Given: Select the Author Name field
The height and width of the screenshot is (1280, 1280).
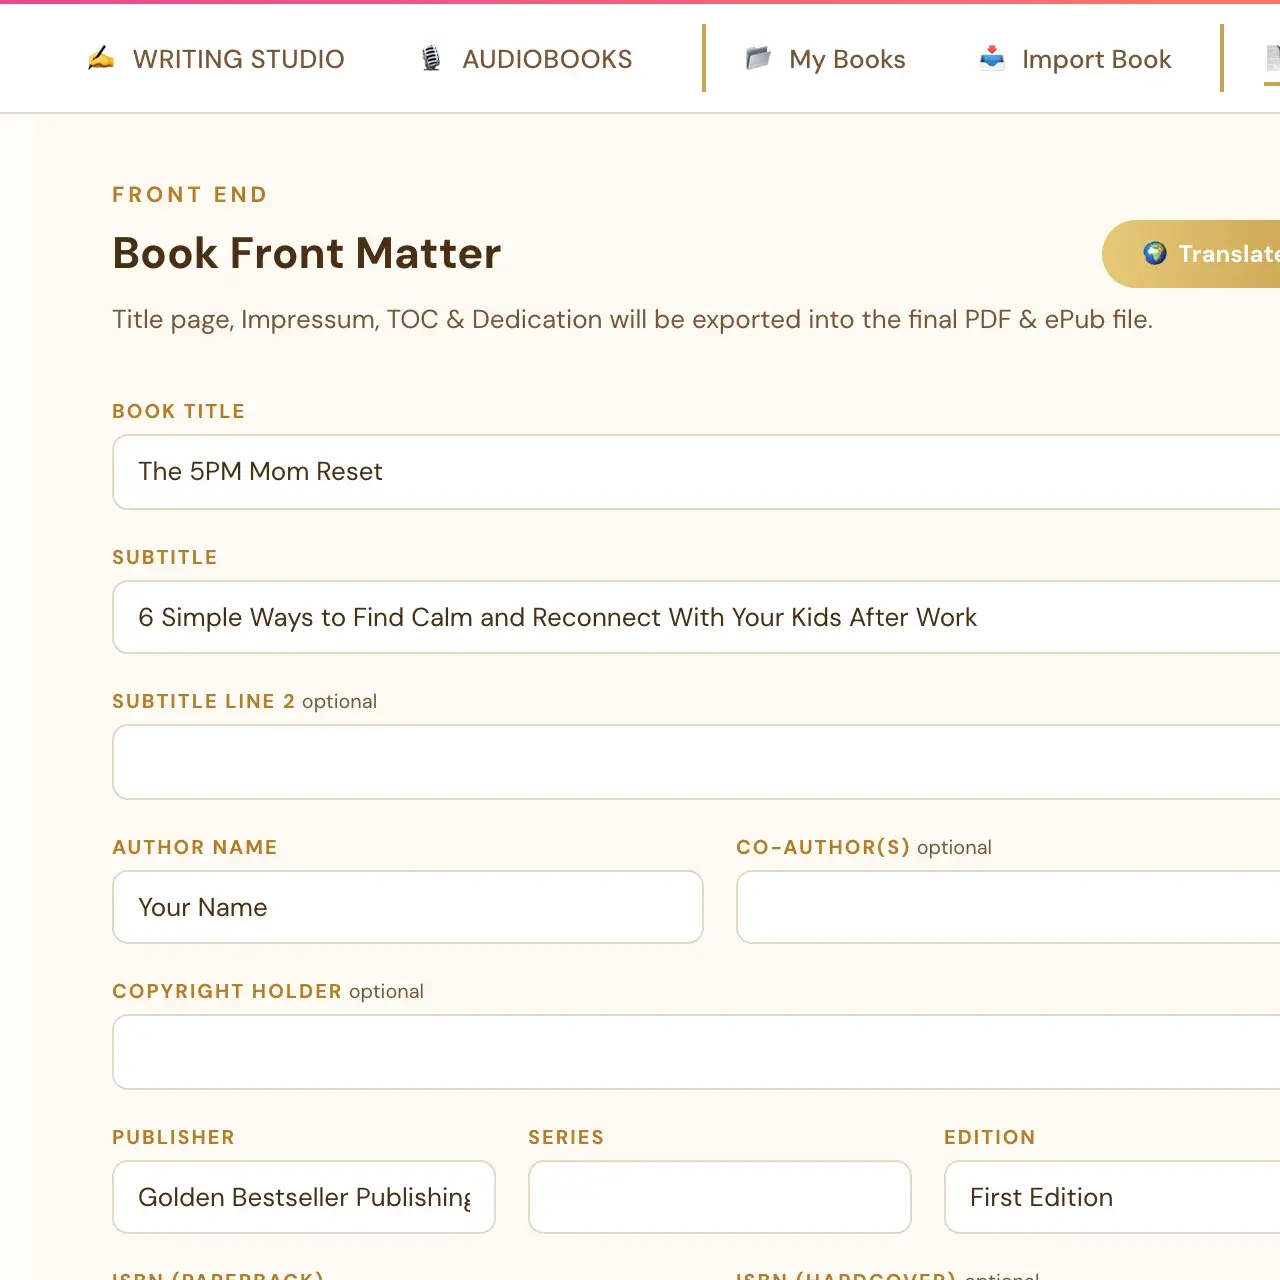Looking at the screenshot, I should point(408,907).
